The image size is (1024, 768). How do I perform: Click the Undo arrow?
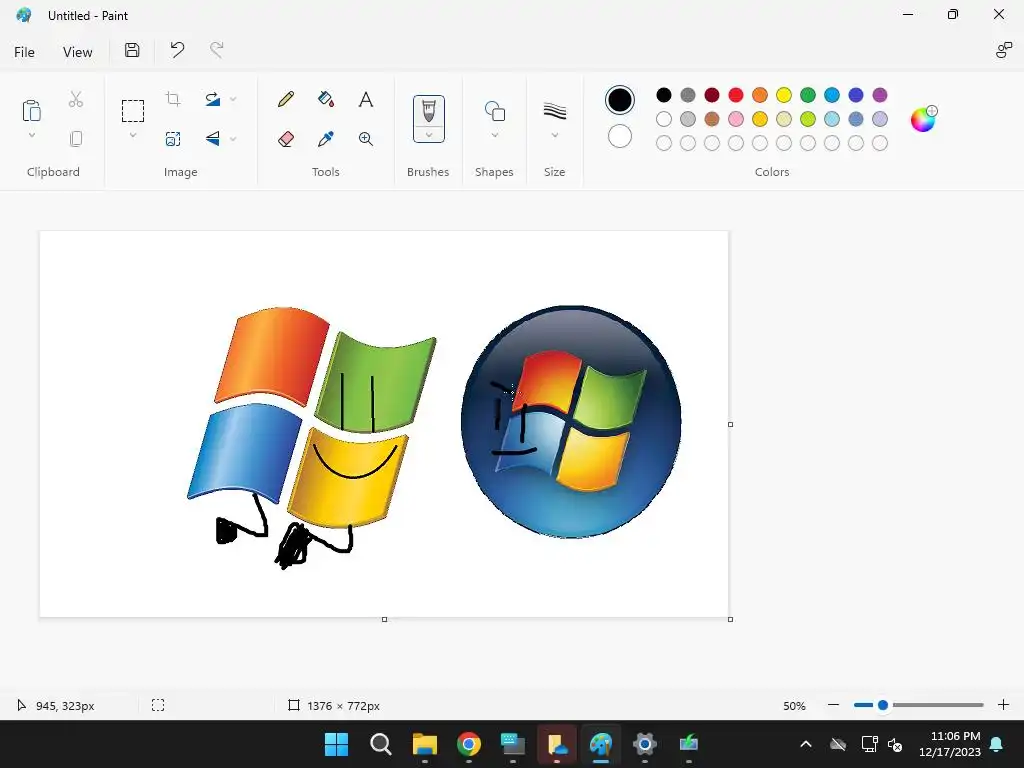point(177,50)
